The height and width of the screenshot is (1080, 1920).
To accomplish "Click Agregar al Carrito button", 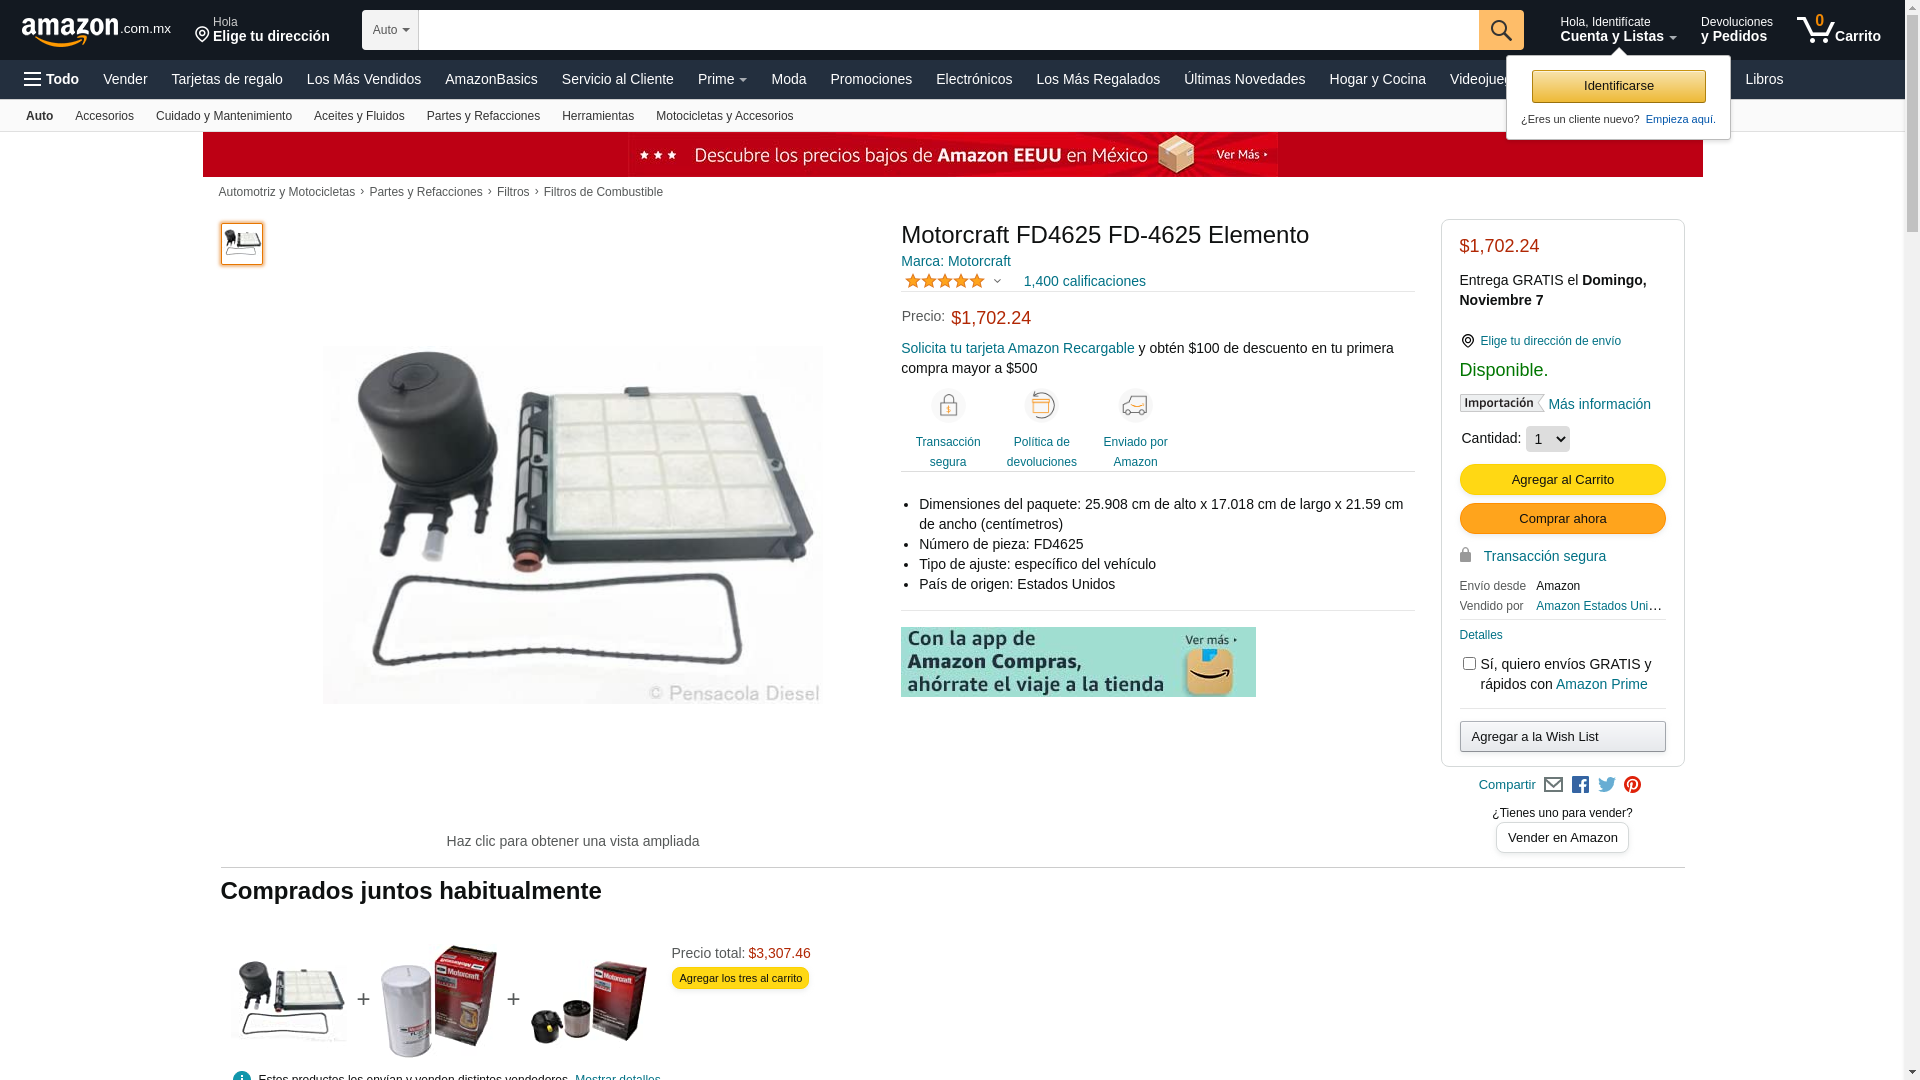I will pos(1562,480).
